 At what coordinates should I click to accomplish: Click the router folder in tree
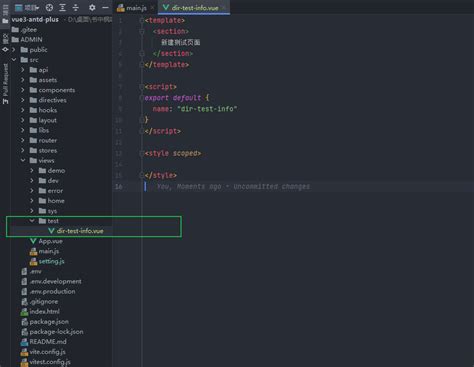tap(48, 140)
